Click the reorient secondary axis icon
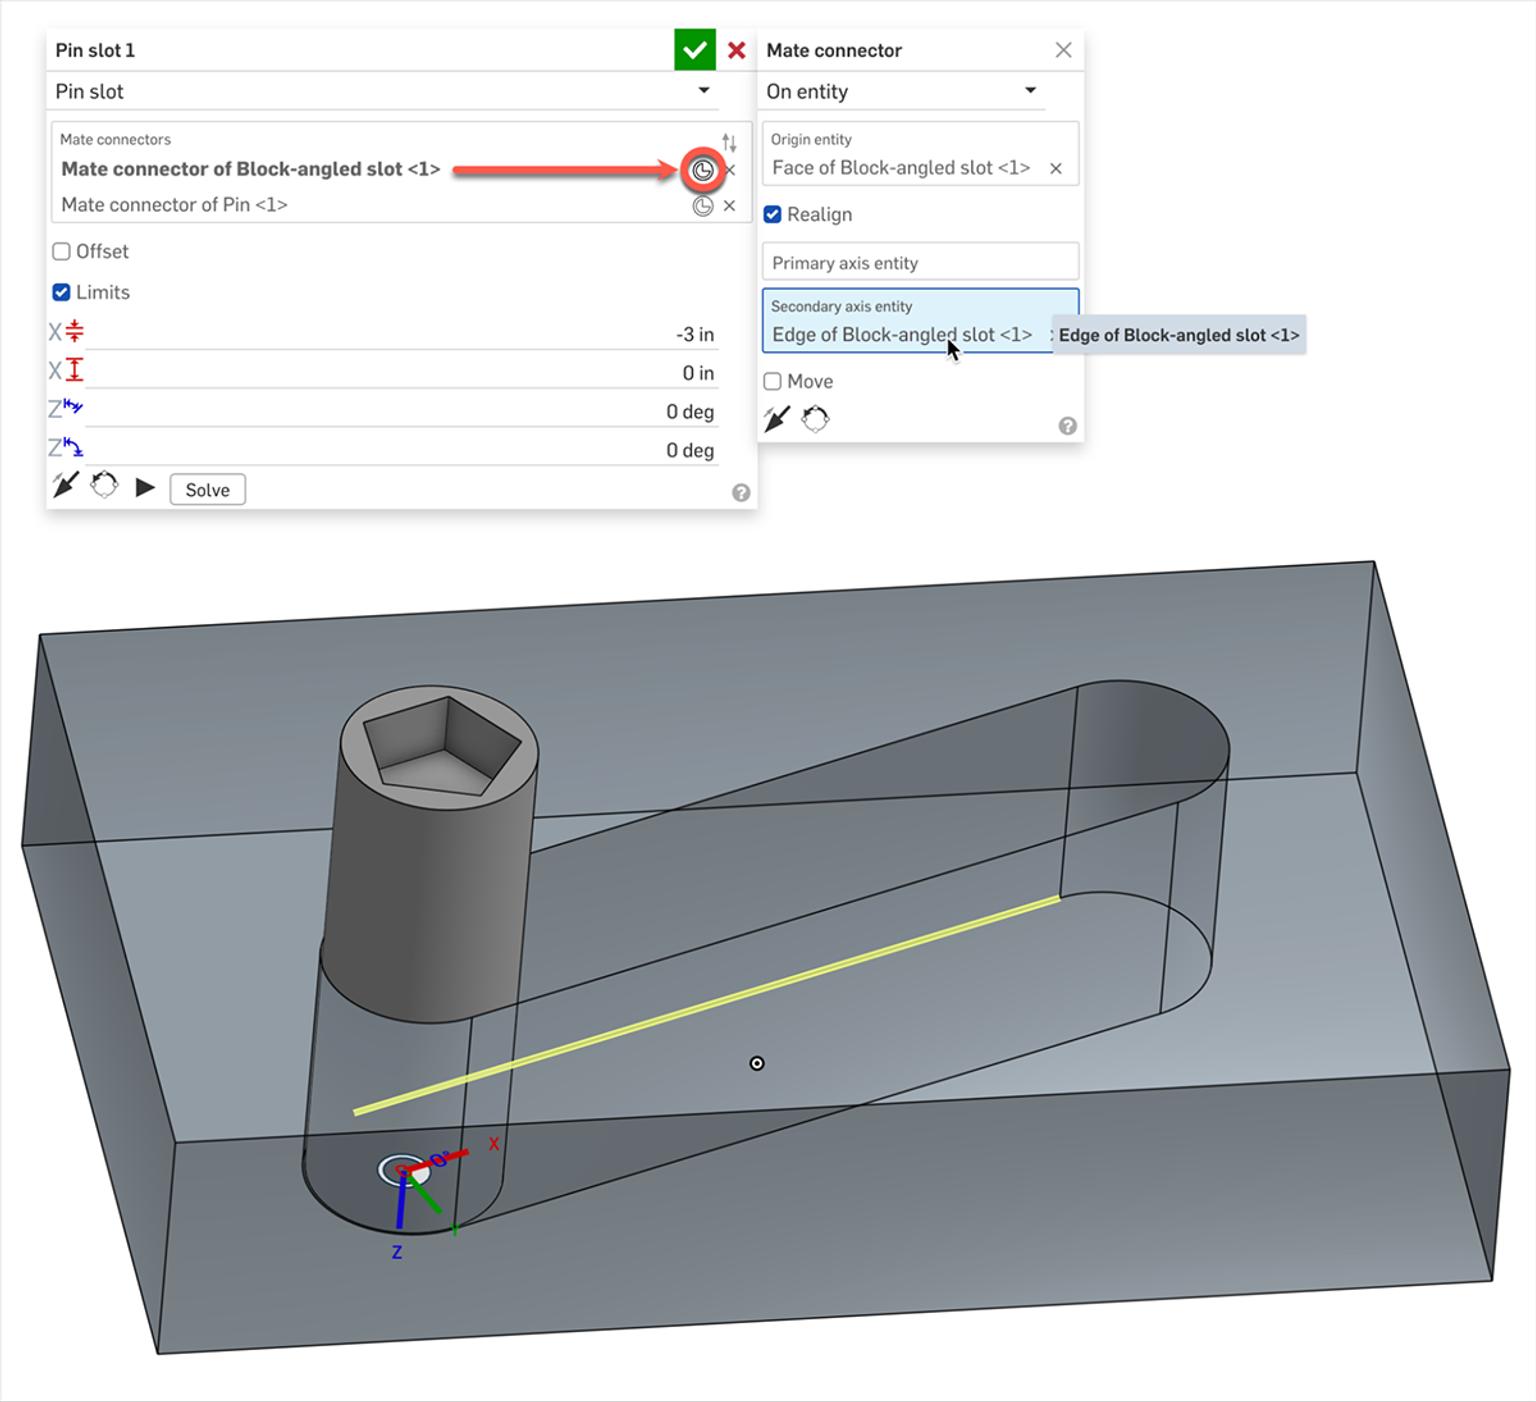This screenshot has height=1402, width=1536. pos(105,487)
